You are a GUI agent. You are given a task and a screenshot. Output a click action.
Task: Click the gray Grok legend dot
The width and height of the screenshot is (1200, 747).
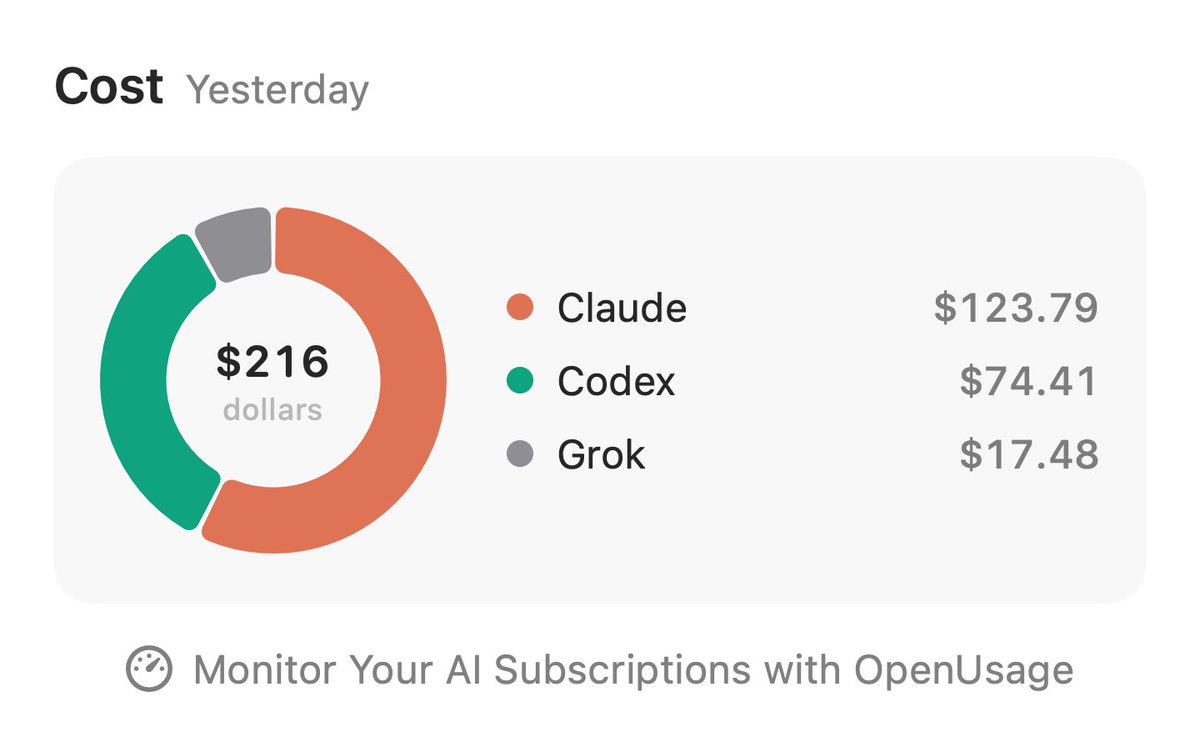[x=520, y=455]
